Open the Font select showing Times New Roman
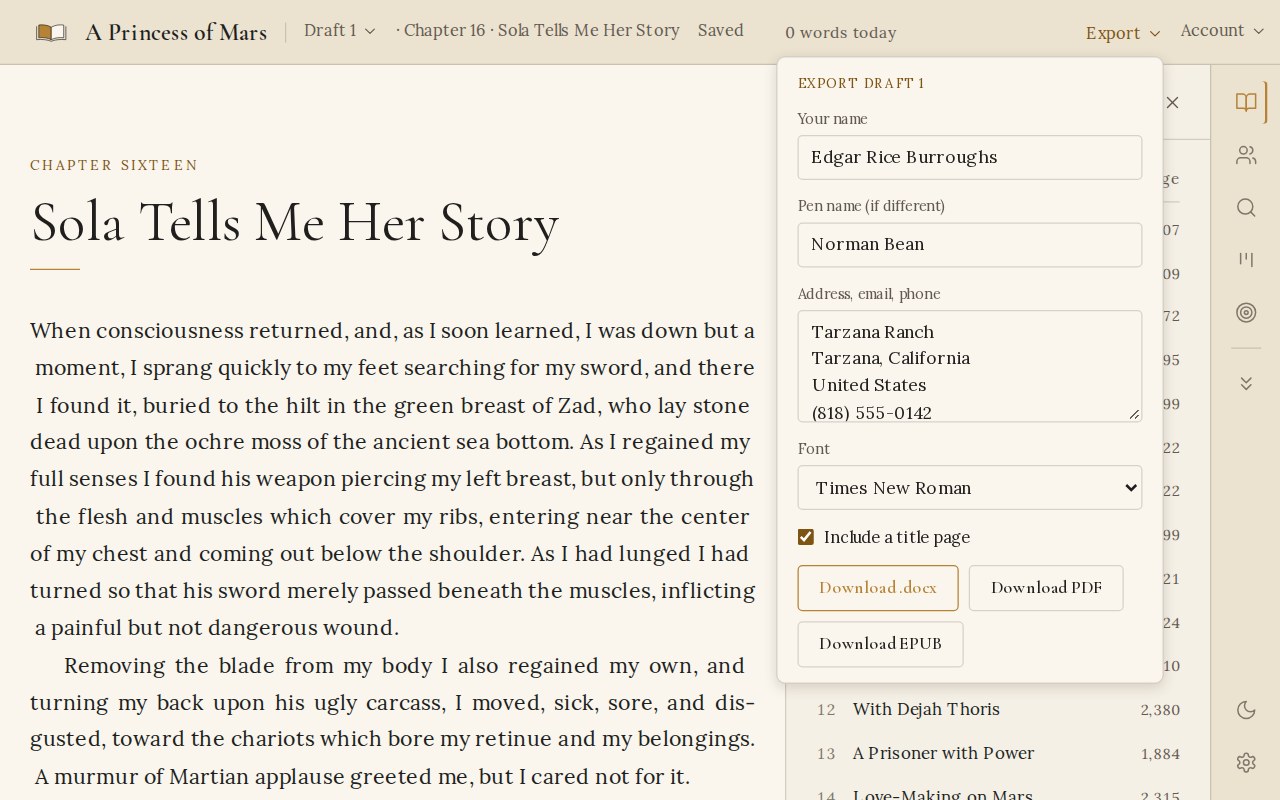The height and width of the screenshot is (800, 1280). point(970,488)
